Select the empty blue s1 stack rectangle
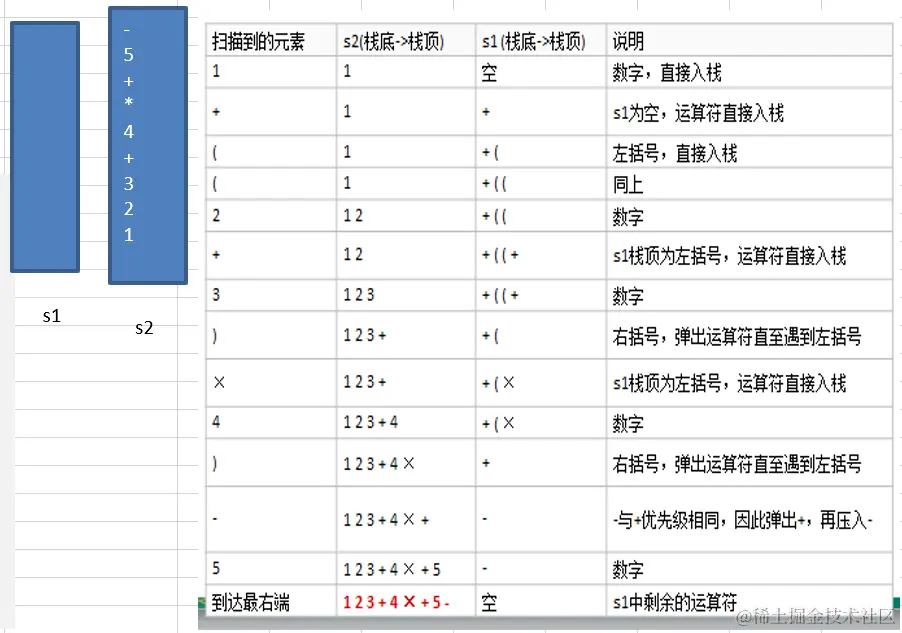Image resolution: width=902 pixels, height=633 pixels. point(45,147)
